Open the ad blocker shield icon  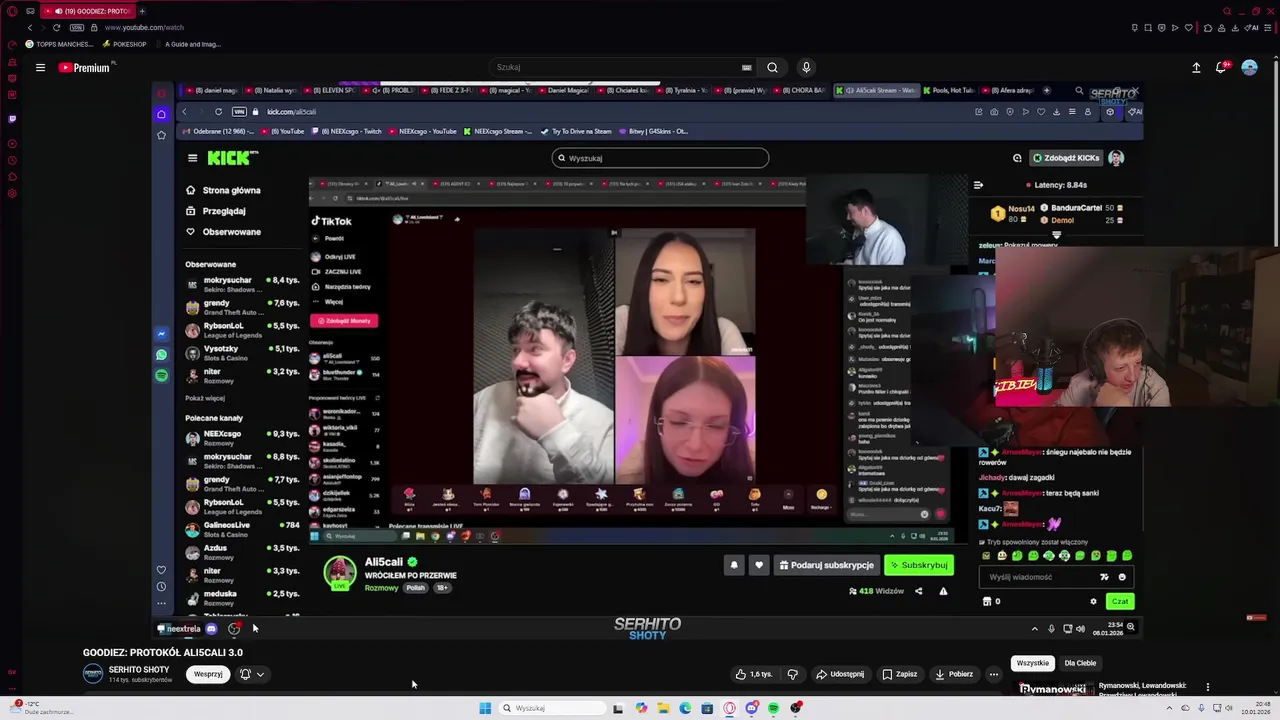[x=1162, y=27]
